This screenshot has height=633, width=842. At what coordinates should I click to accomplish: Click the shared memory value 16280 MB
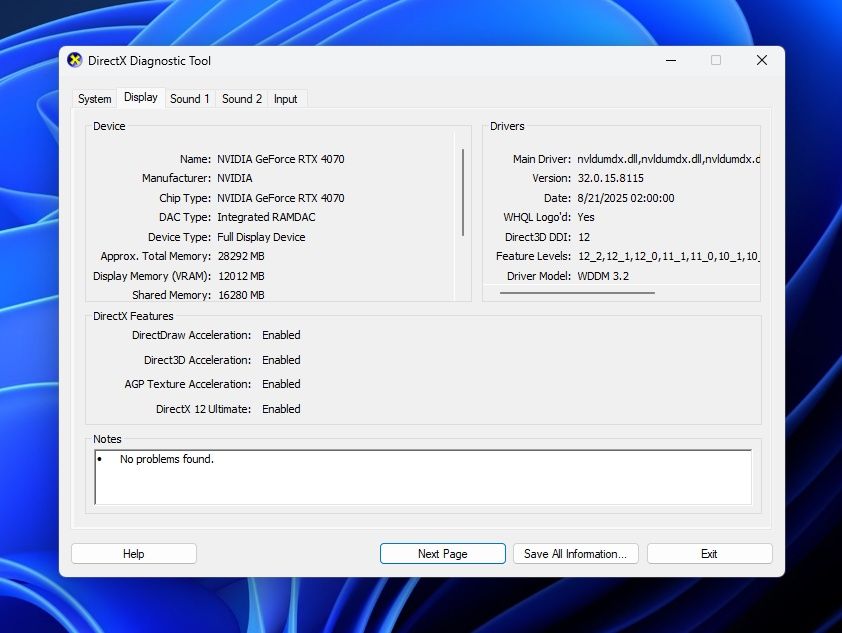pos(241,295)
